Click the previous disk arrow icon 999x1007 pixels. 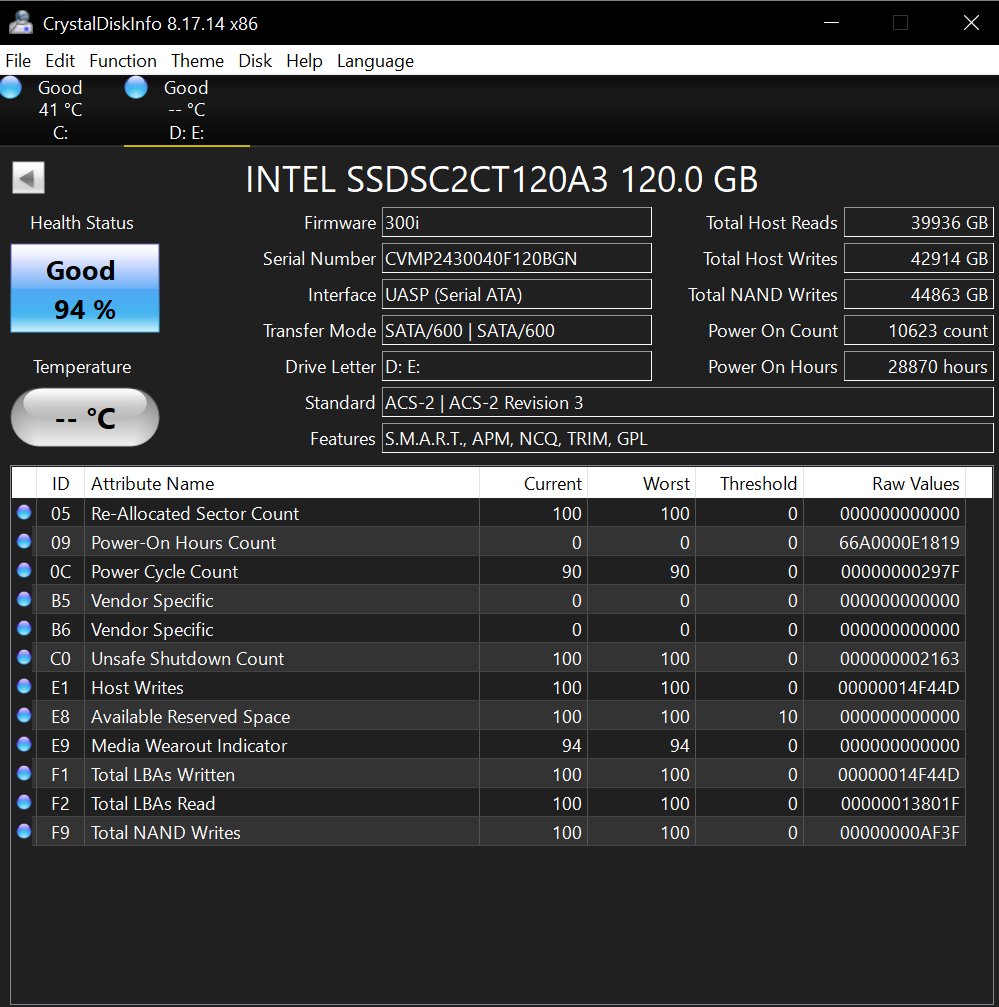(x=28, y=179)
